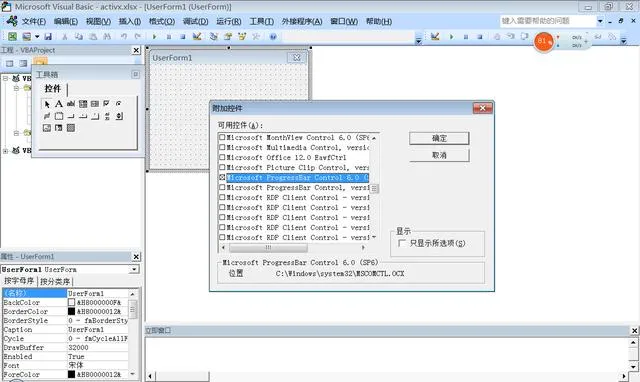
Task: Uncheck Microsoft ProgressBar Control 6.0 checkbox
Action: tap(222, 177)
